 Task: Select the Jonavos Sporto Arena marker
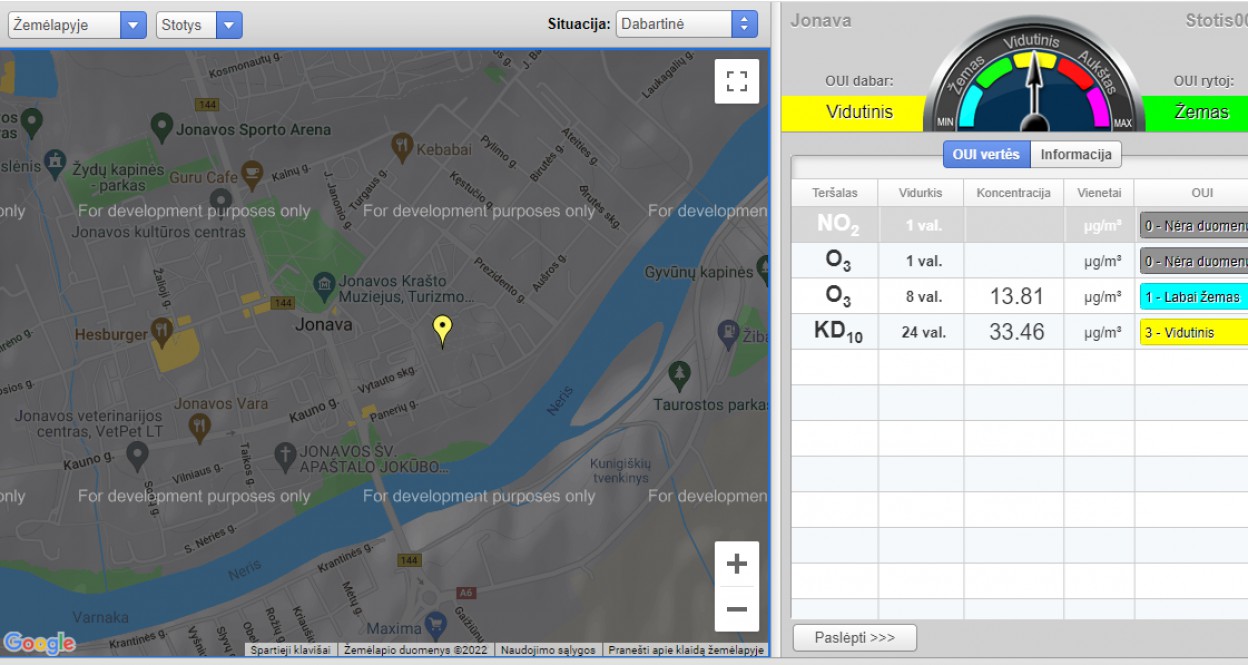[162, 126]
